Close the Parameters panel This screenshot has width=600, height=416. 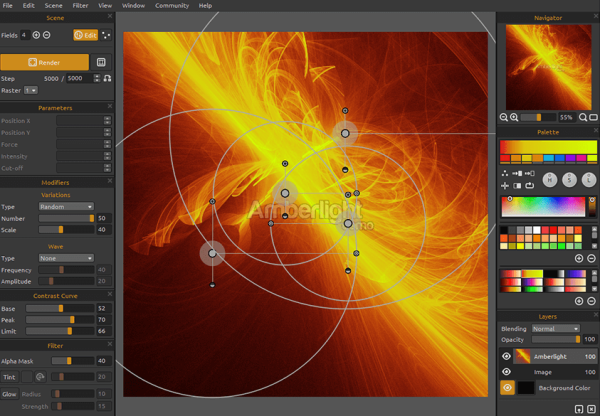(x=110, y=106)
